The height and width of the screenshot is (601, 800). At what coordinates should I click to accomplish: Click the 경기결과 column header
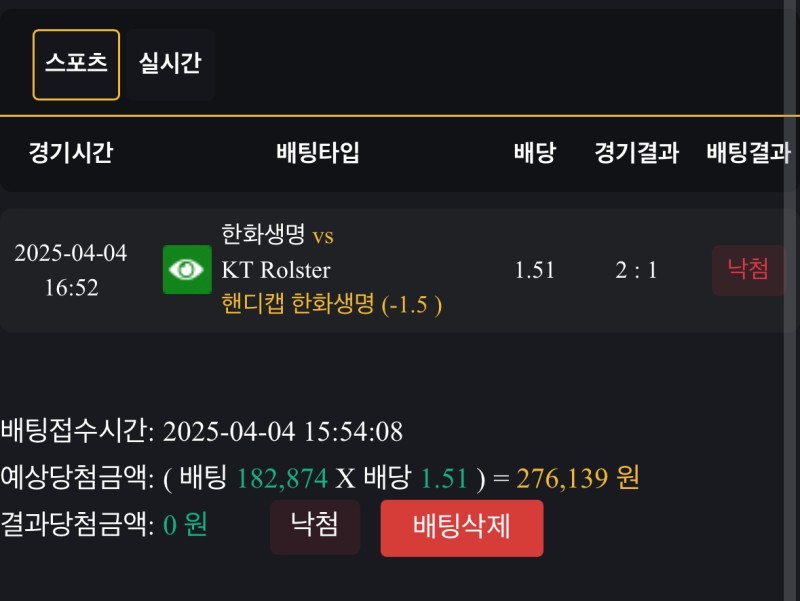click(x=637, y=153)
